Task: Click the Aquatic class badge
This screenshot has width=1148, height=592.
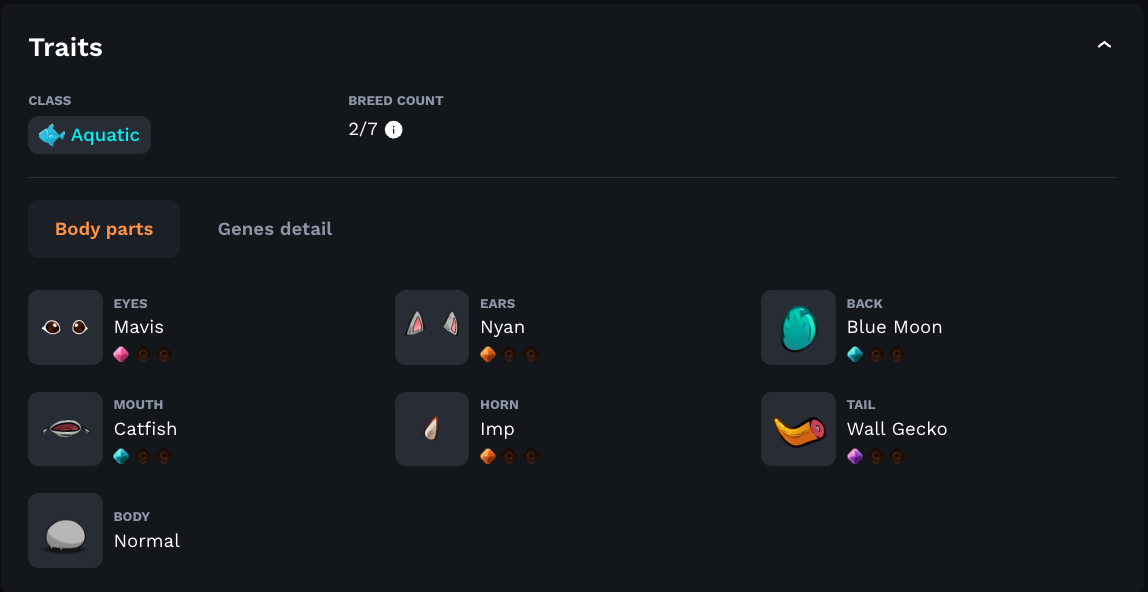Action: pos(90,135)
